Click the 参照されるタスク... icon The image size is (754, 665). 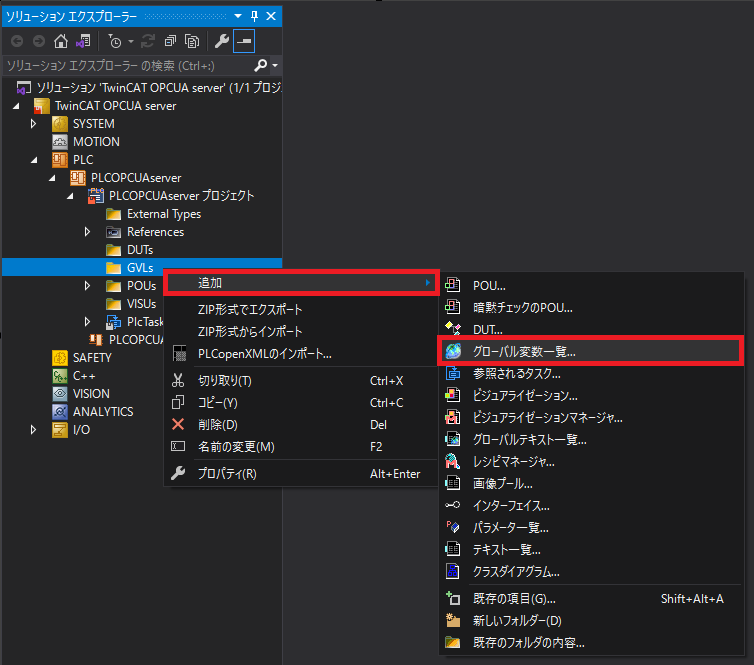[x=452, y=373]
